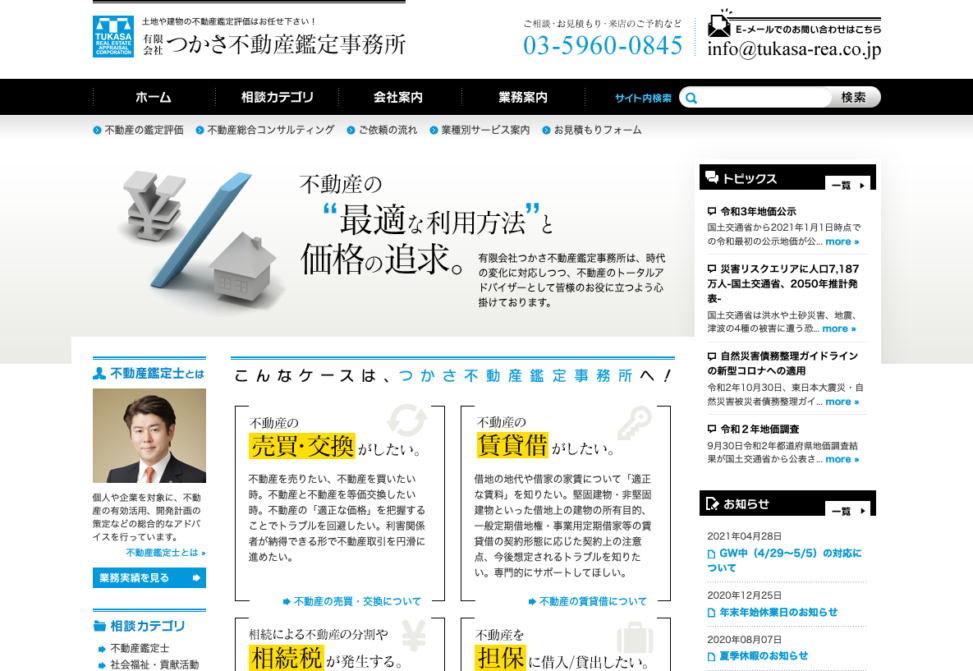Click the yen icon in 相続税 box

coord(413,636)
